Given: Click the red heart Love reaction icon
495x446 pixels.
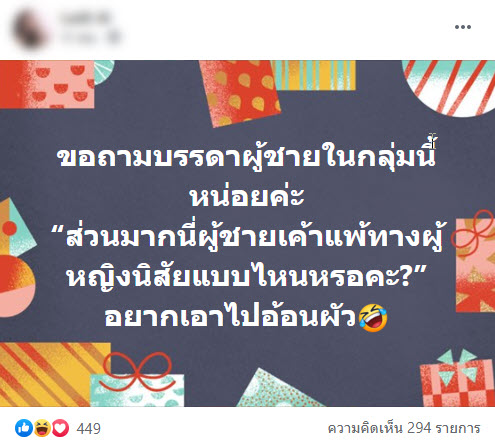Looking at the screenshot, I should pos(60,428).
